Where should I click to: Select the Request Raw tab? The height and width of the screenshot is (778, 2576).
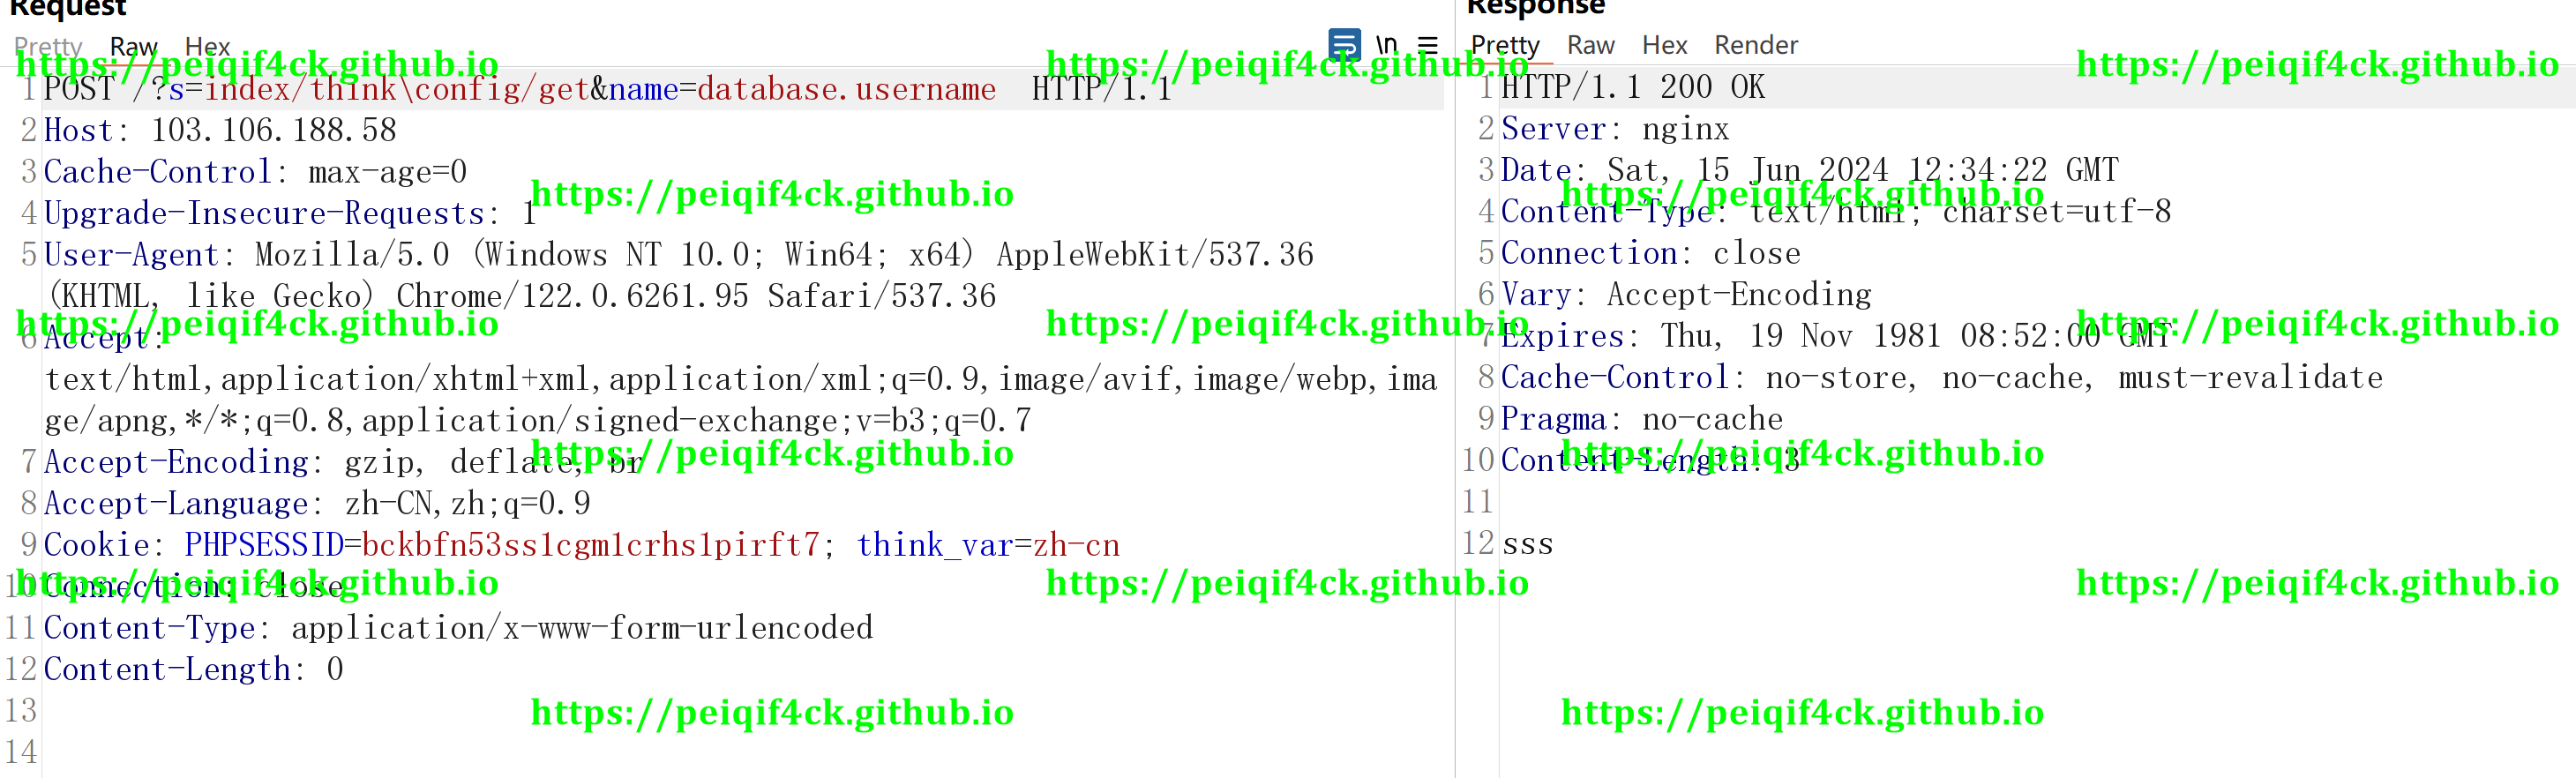click(x=134, y=46)
